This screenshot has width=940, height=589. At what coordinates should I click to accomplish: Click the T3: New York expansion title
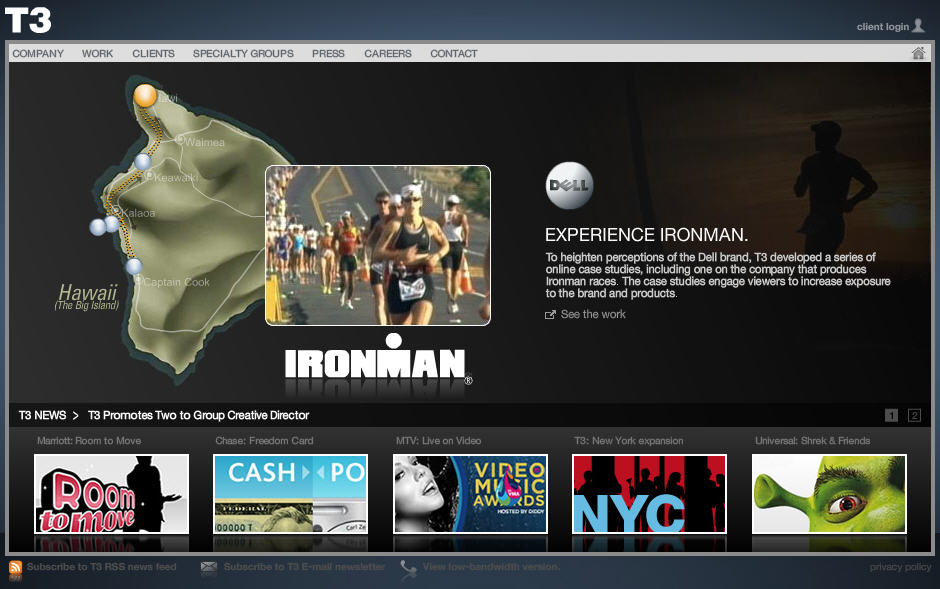[x=628, y=441]
